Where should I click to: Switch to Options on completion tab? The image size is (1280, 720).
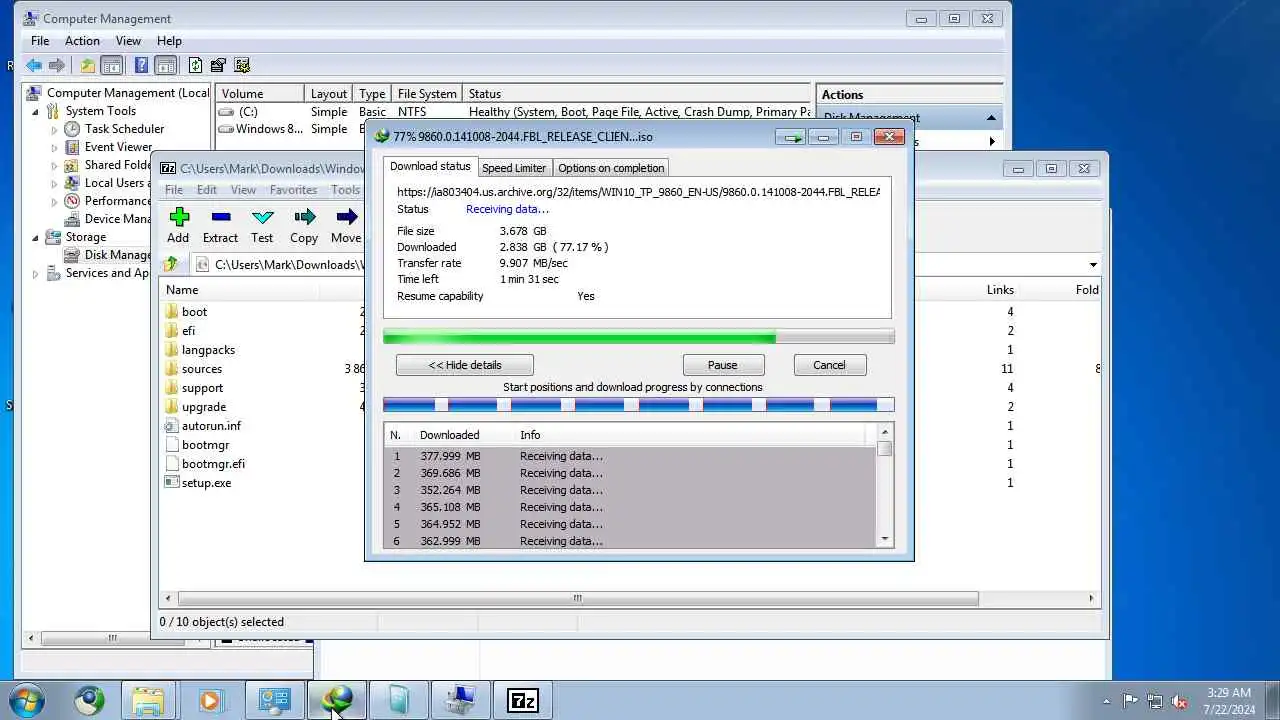(x=611, y=168)
